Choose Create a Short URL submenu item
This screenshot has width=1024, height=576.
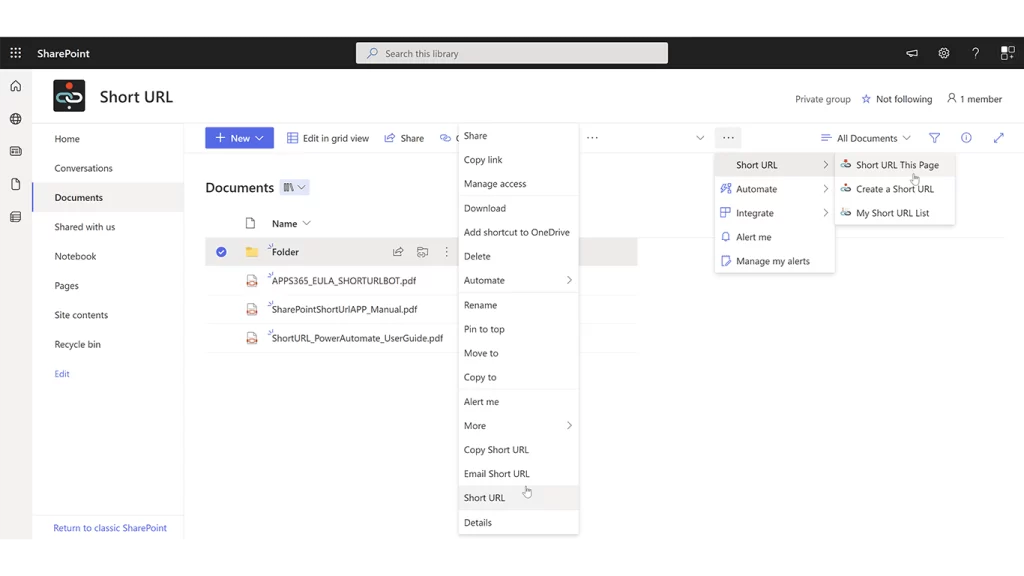coord(895,189)
